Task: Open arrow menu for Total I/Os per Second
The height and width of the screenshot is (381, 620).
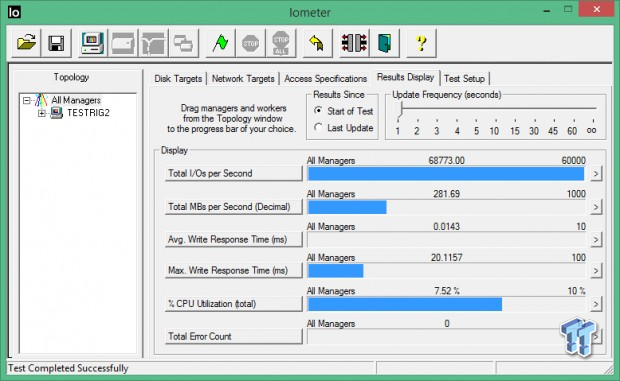Action: [x=596, y=174]
